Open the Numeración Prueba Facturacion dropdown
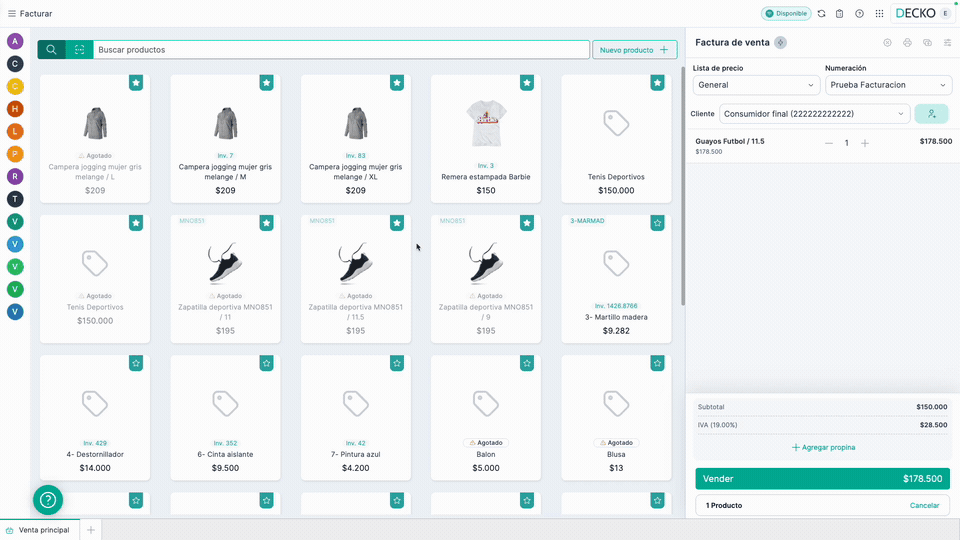 888,85
